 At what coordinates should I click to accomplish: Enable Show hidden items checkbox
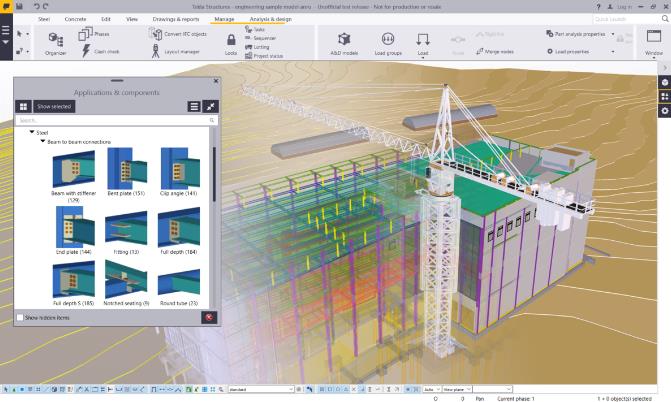(21, 318)
